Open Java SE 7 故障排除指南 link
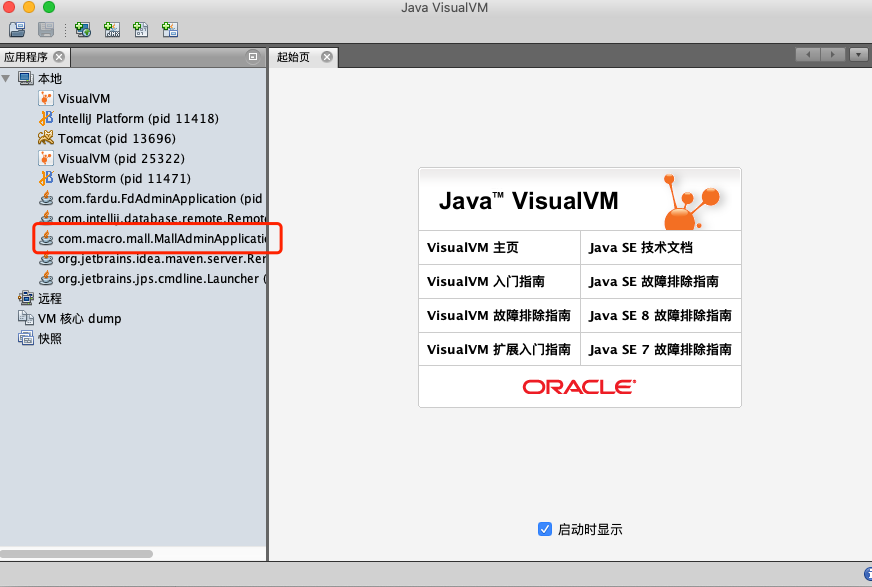872x587 pixels. [660, 349]
